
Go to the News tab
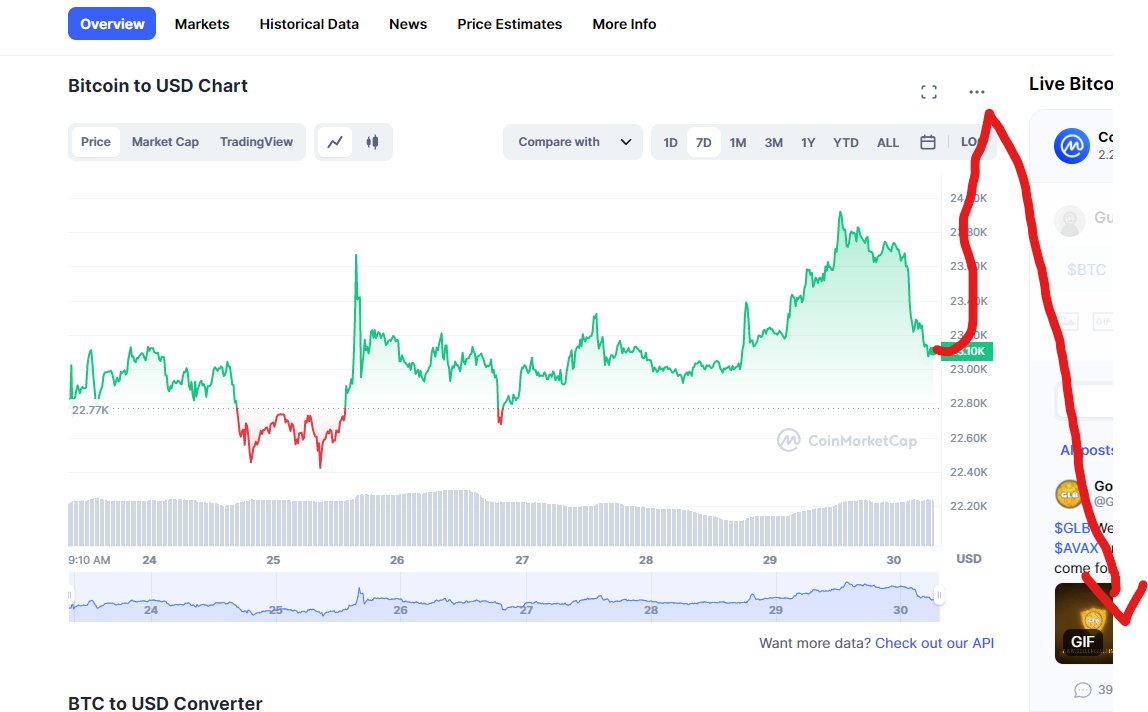[x=408, y=24]
